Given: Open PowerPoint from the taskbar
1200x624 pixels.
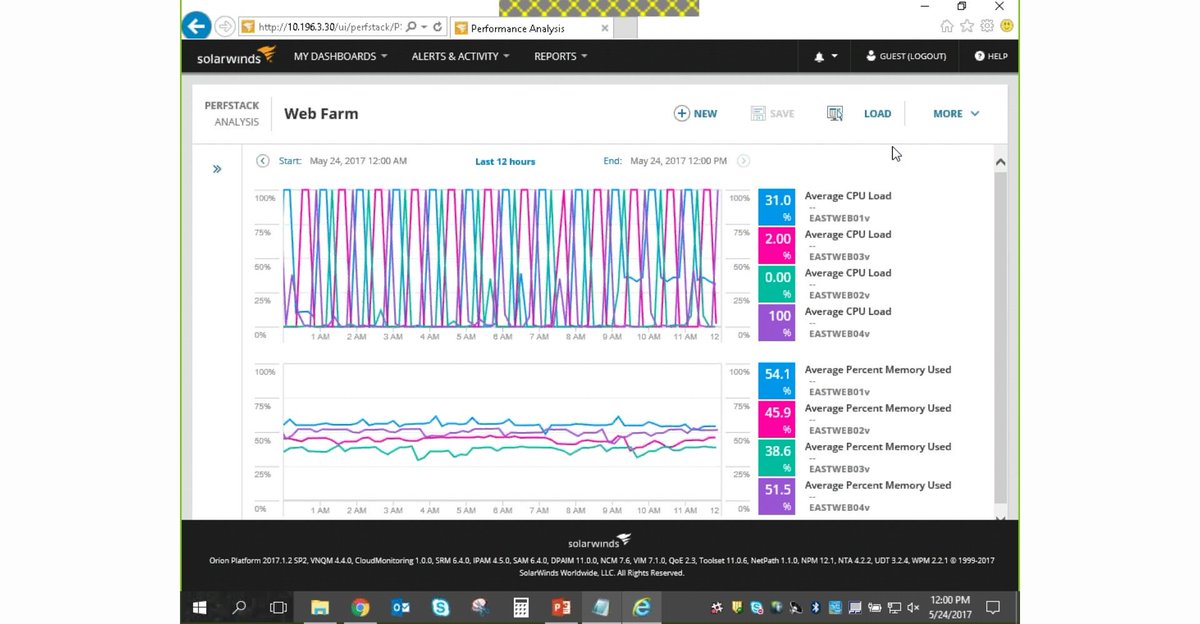Looking at the screenshot, I should point(560,607).
